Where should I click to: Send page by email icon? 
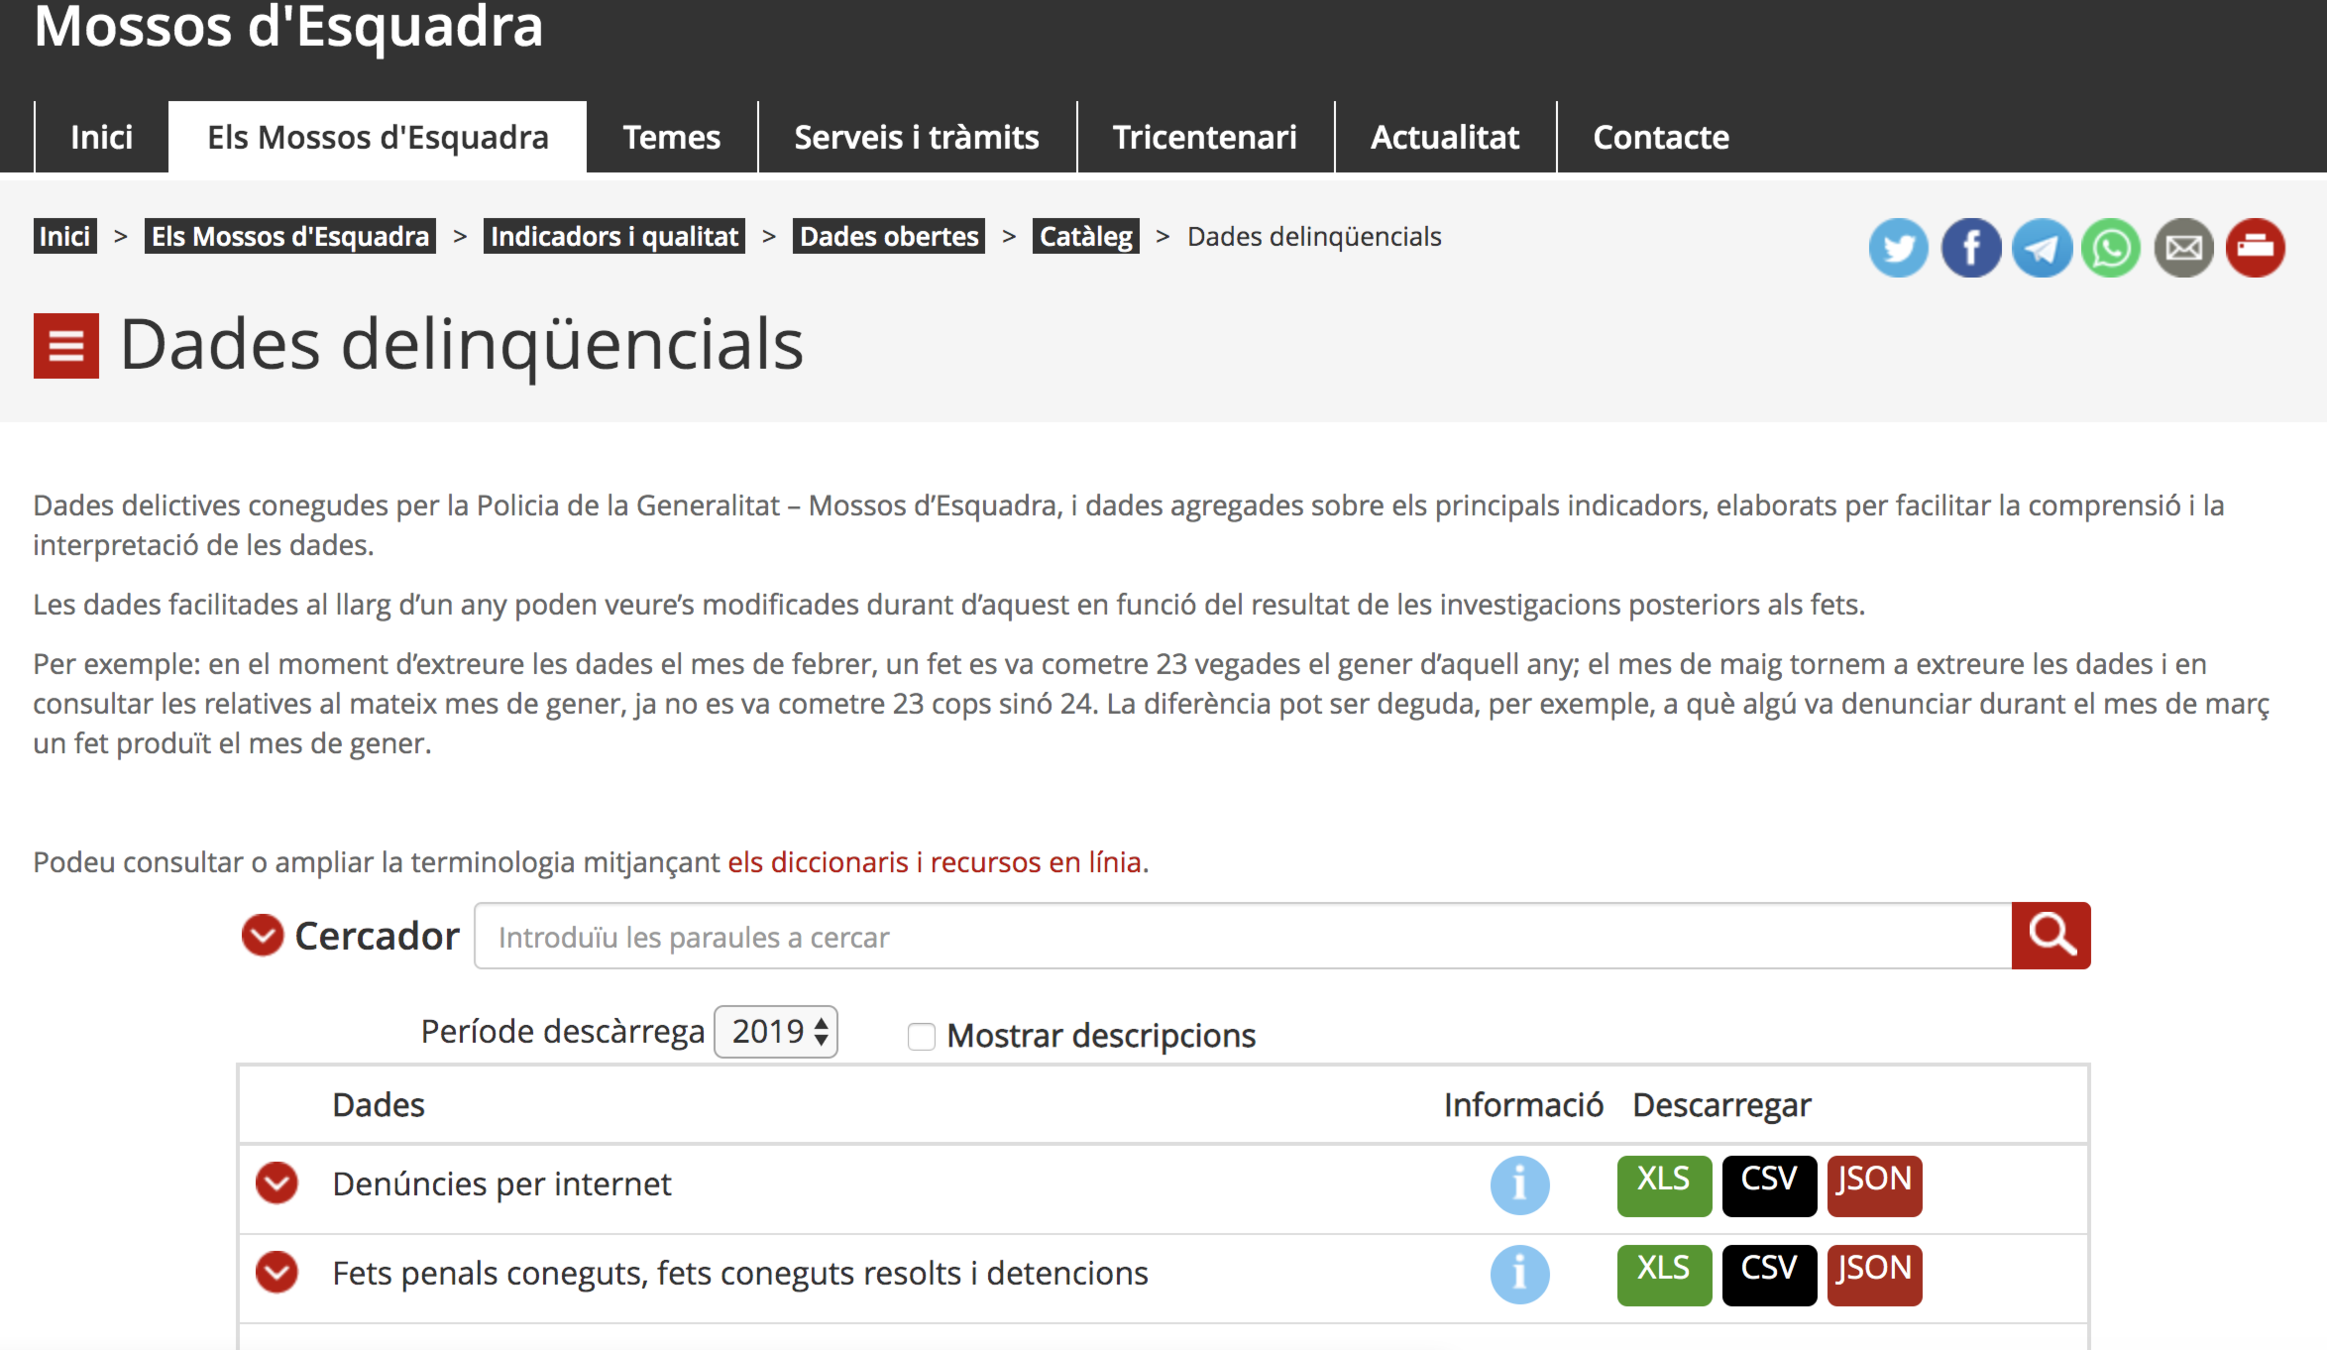coord(2183,247)
